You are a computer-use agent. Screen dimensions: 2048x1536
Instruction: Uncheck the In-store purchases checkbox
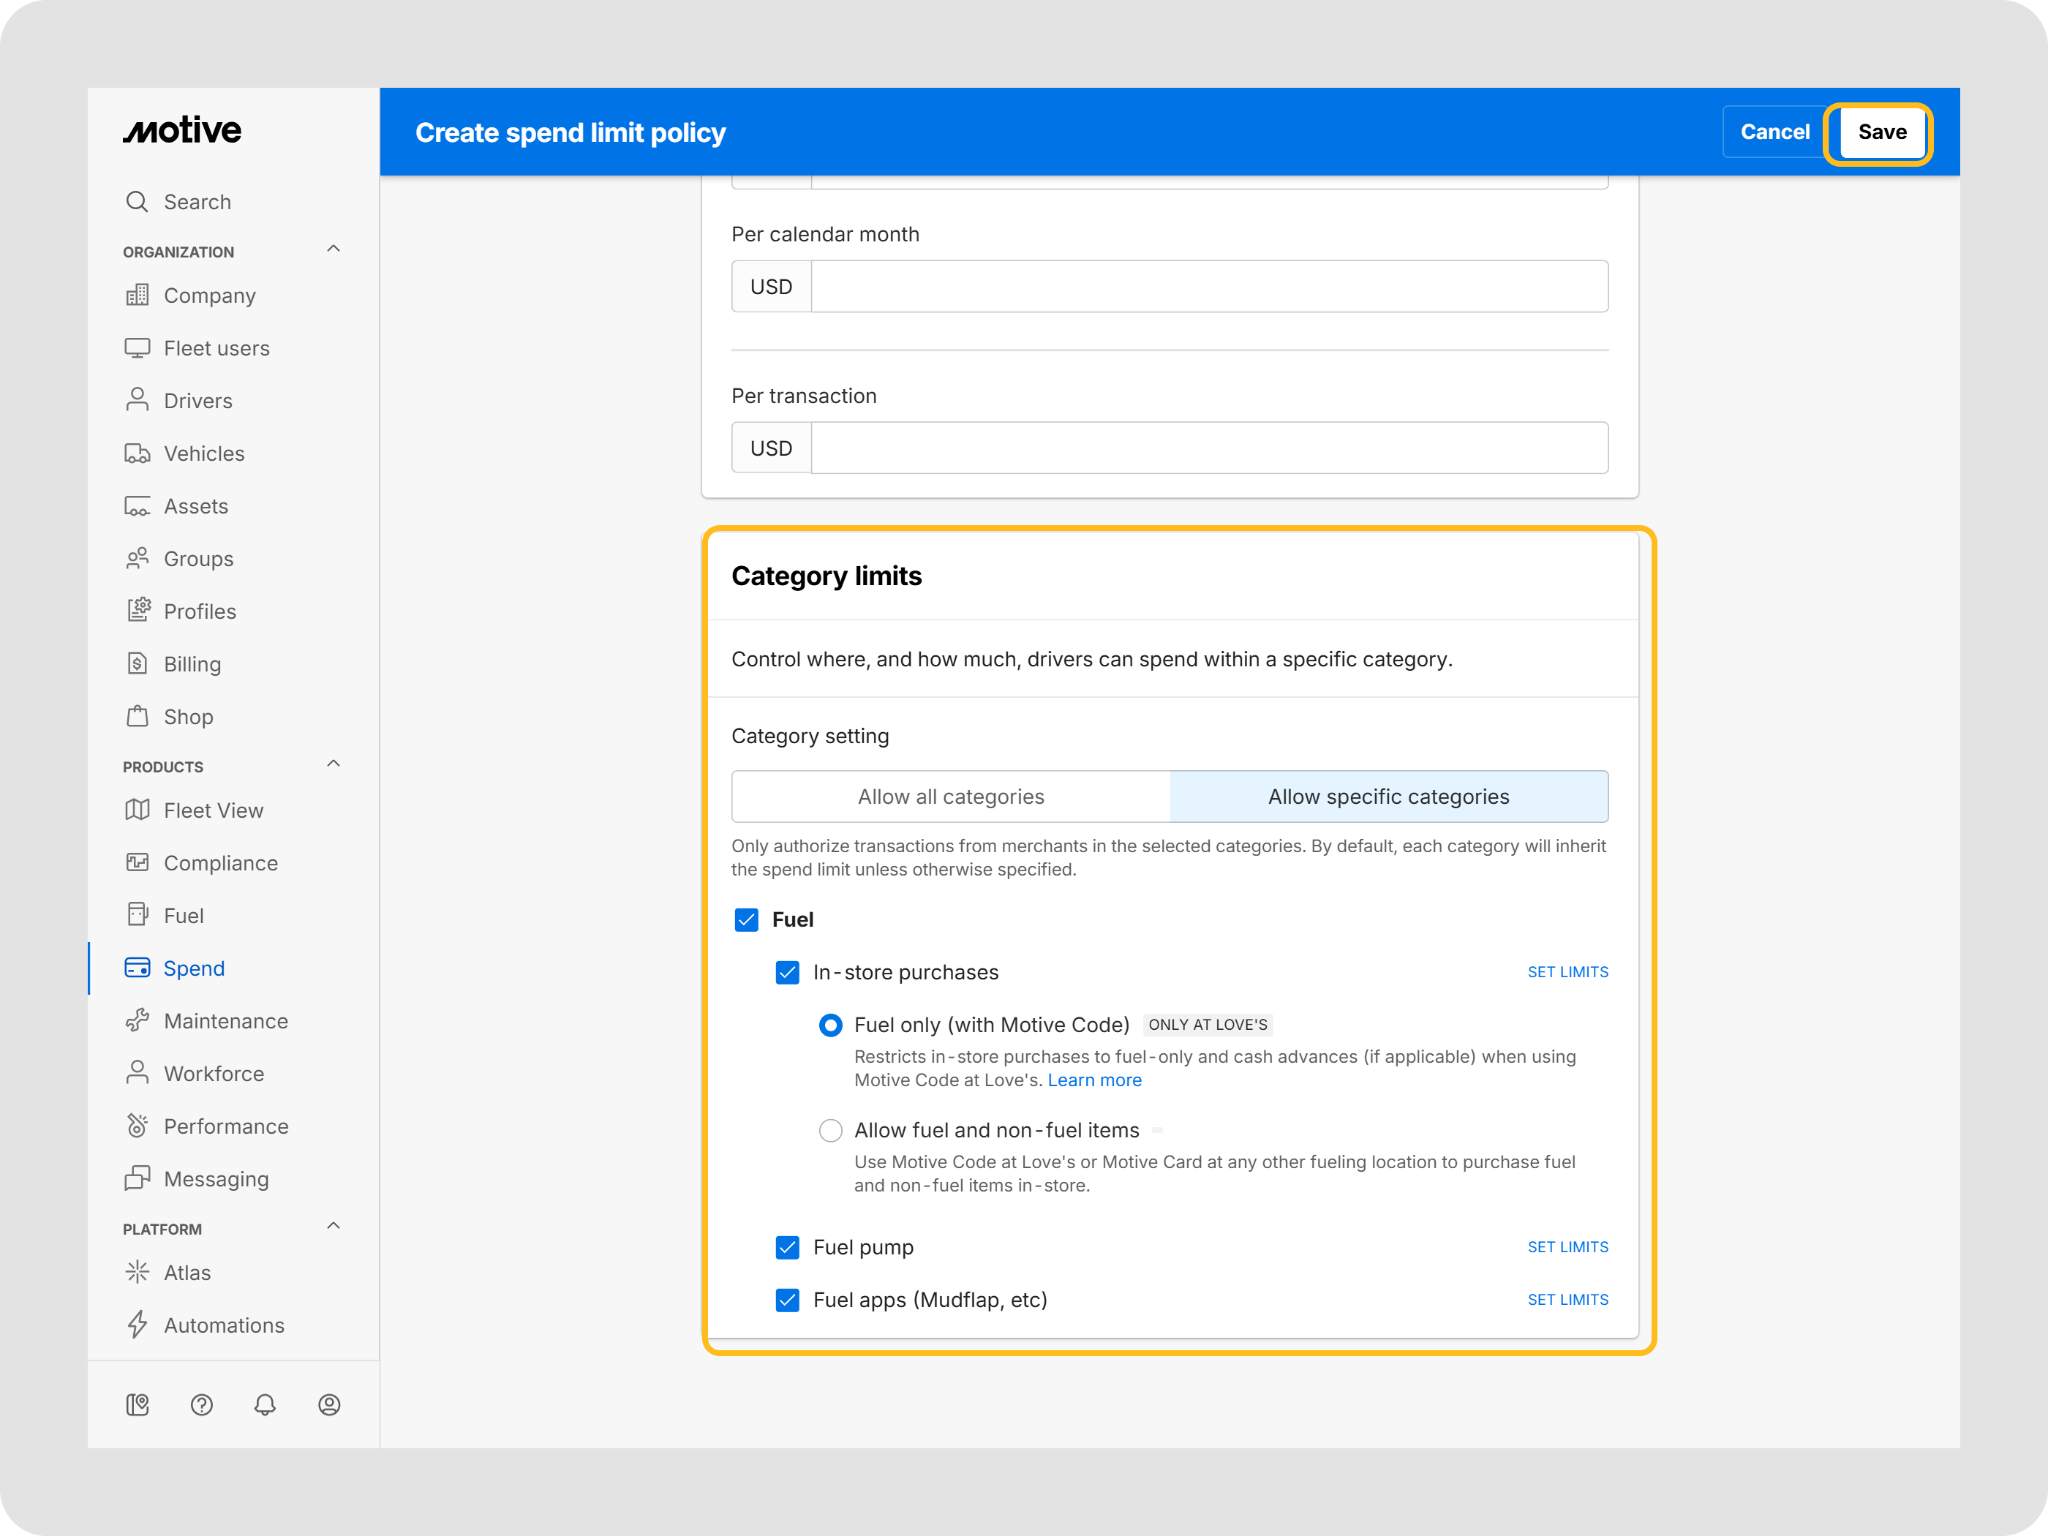(787, 973)
